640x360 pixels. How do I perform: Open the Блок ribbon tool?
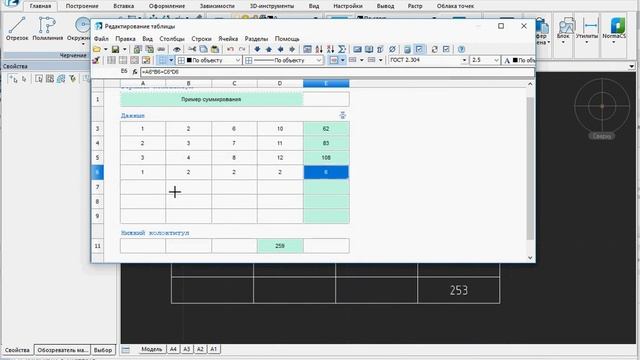566,29
